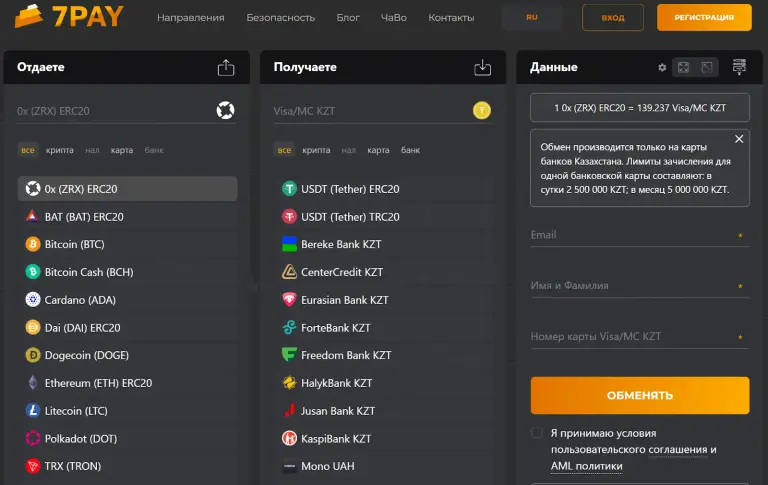Viewport: 768px width, 485px height.
Task: Click the ВХОД login button
Action: (x=613, y=17)
